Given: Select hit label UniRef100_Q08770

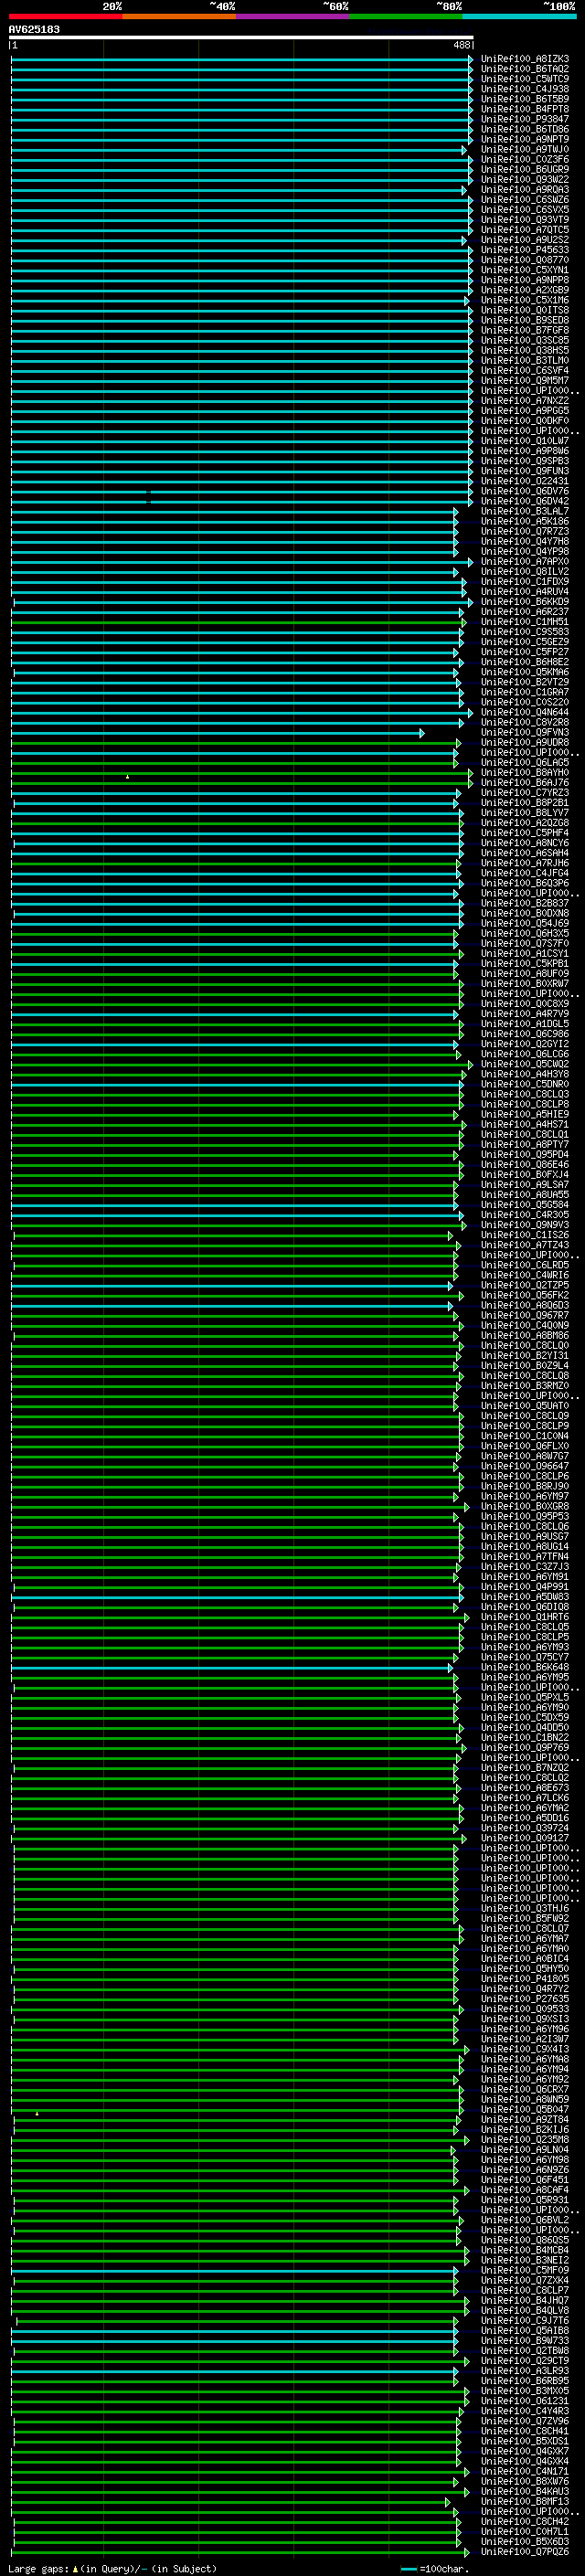Looking at the screenshot, I should coord(525,260).
